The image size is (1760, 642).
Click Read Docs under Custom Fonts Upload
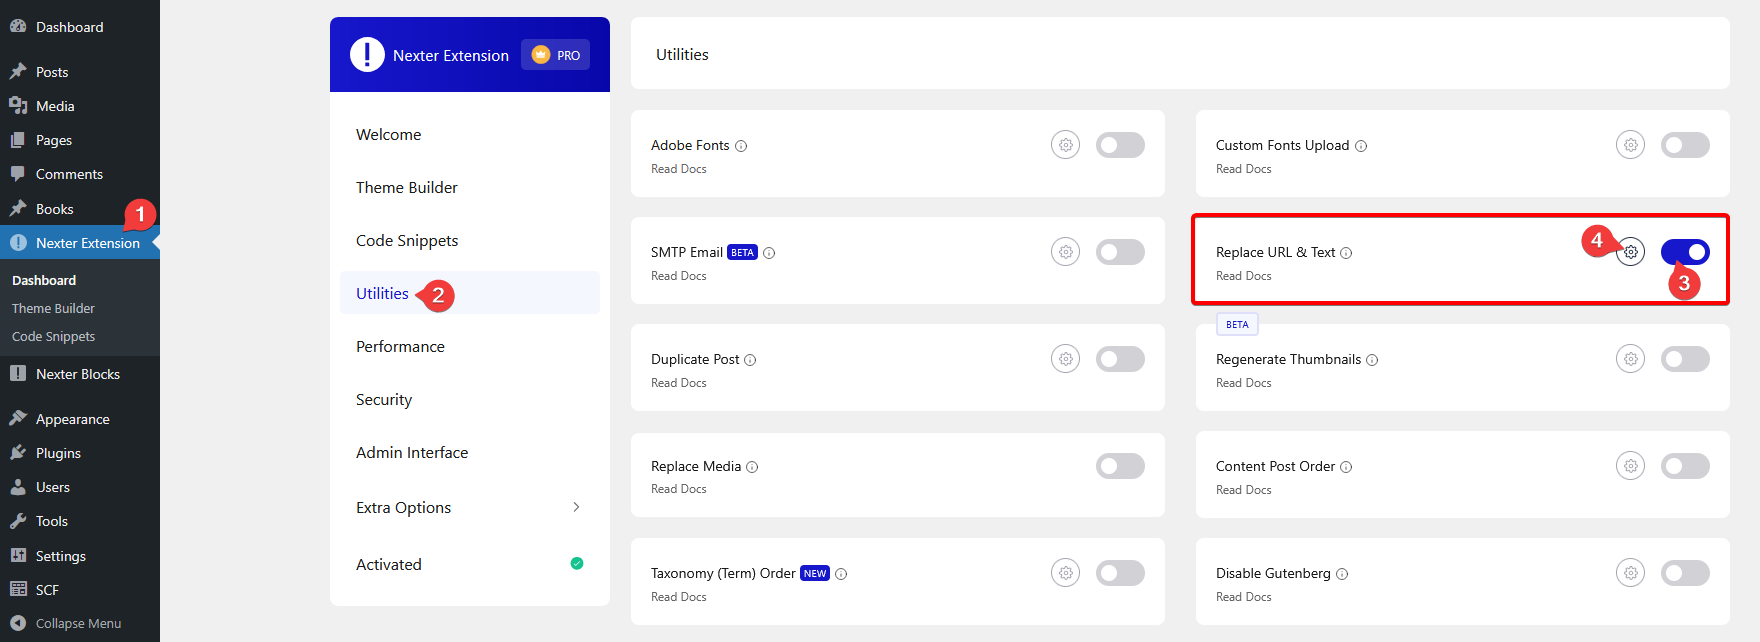click(x=1243, y=169)
